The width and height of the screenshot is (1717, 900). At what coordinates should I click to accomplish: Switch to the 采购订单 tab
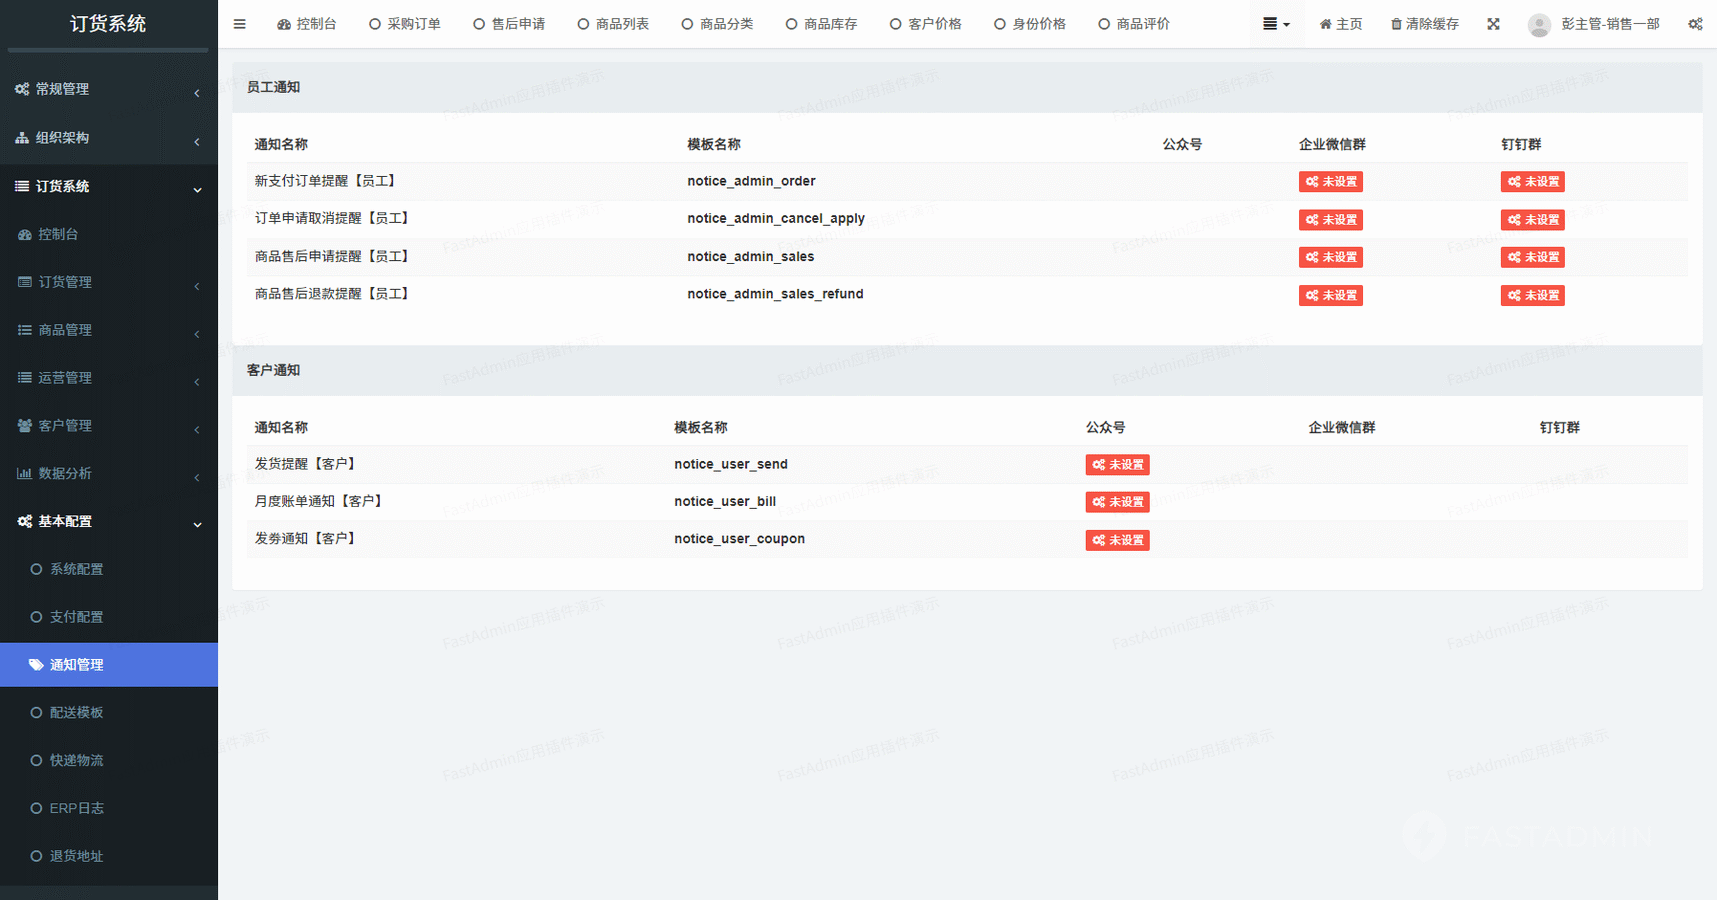[405, 24]
